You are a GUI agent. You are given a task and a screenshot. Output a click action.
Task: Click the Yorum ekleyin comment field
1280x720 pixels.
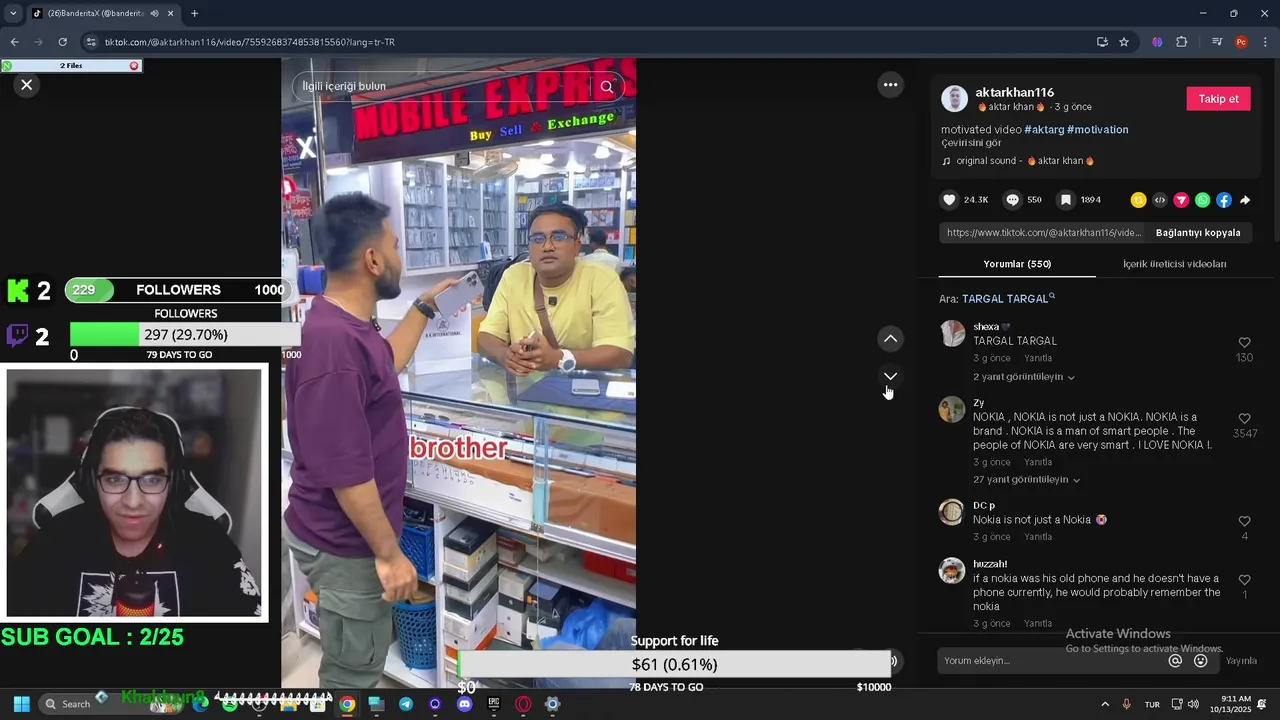click(1050, 661)
